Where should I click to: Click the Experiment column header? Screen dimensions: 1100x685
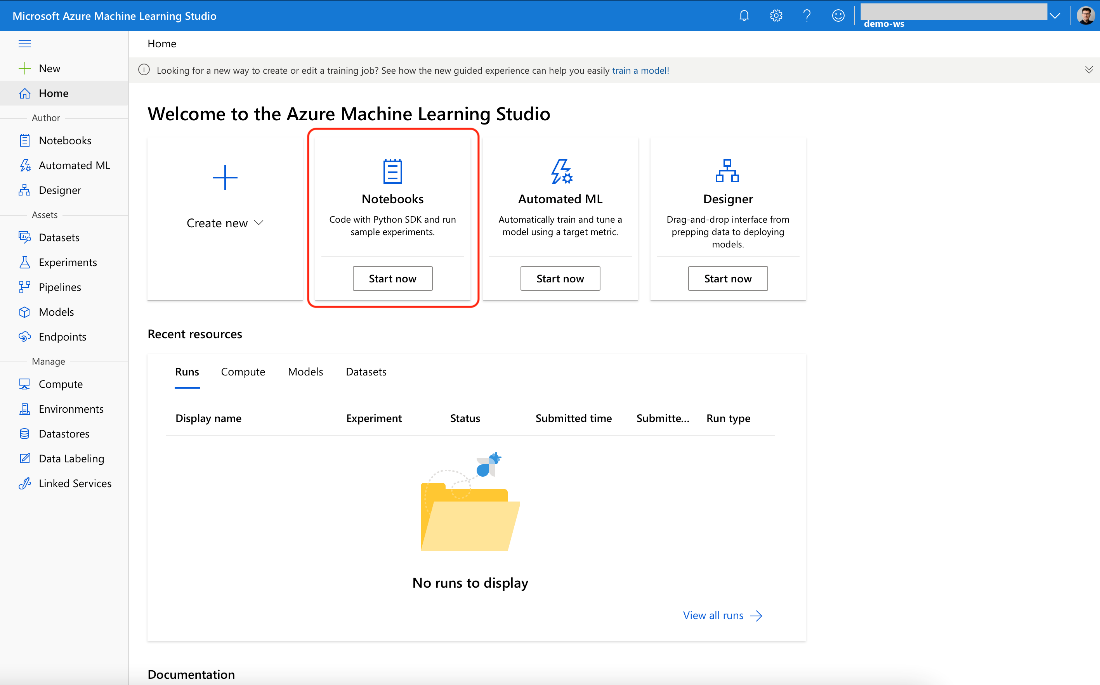point(374,418)
